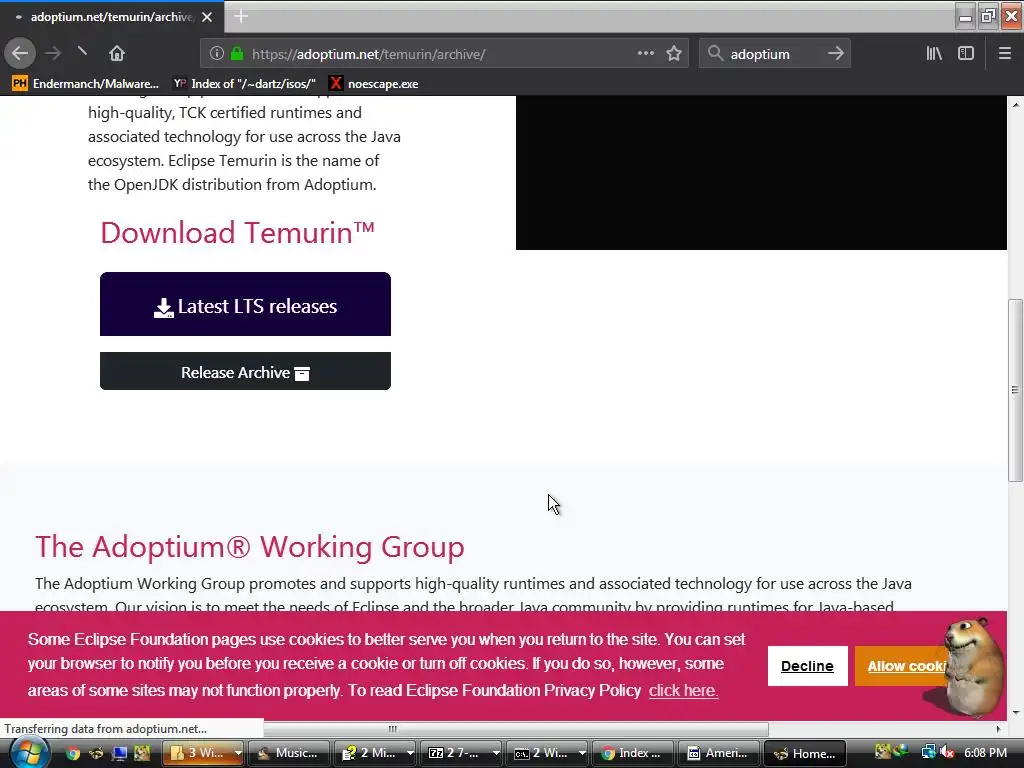Open a new tab with plus button

[x=241, y=16]
